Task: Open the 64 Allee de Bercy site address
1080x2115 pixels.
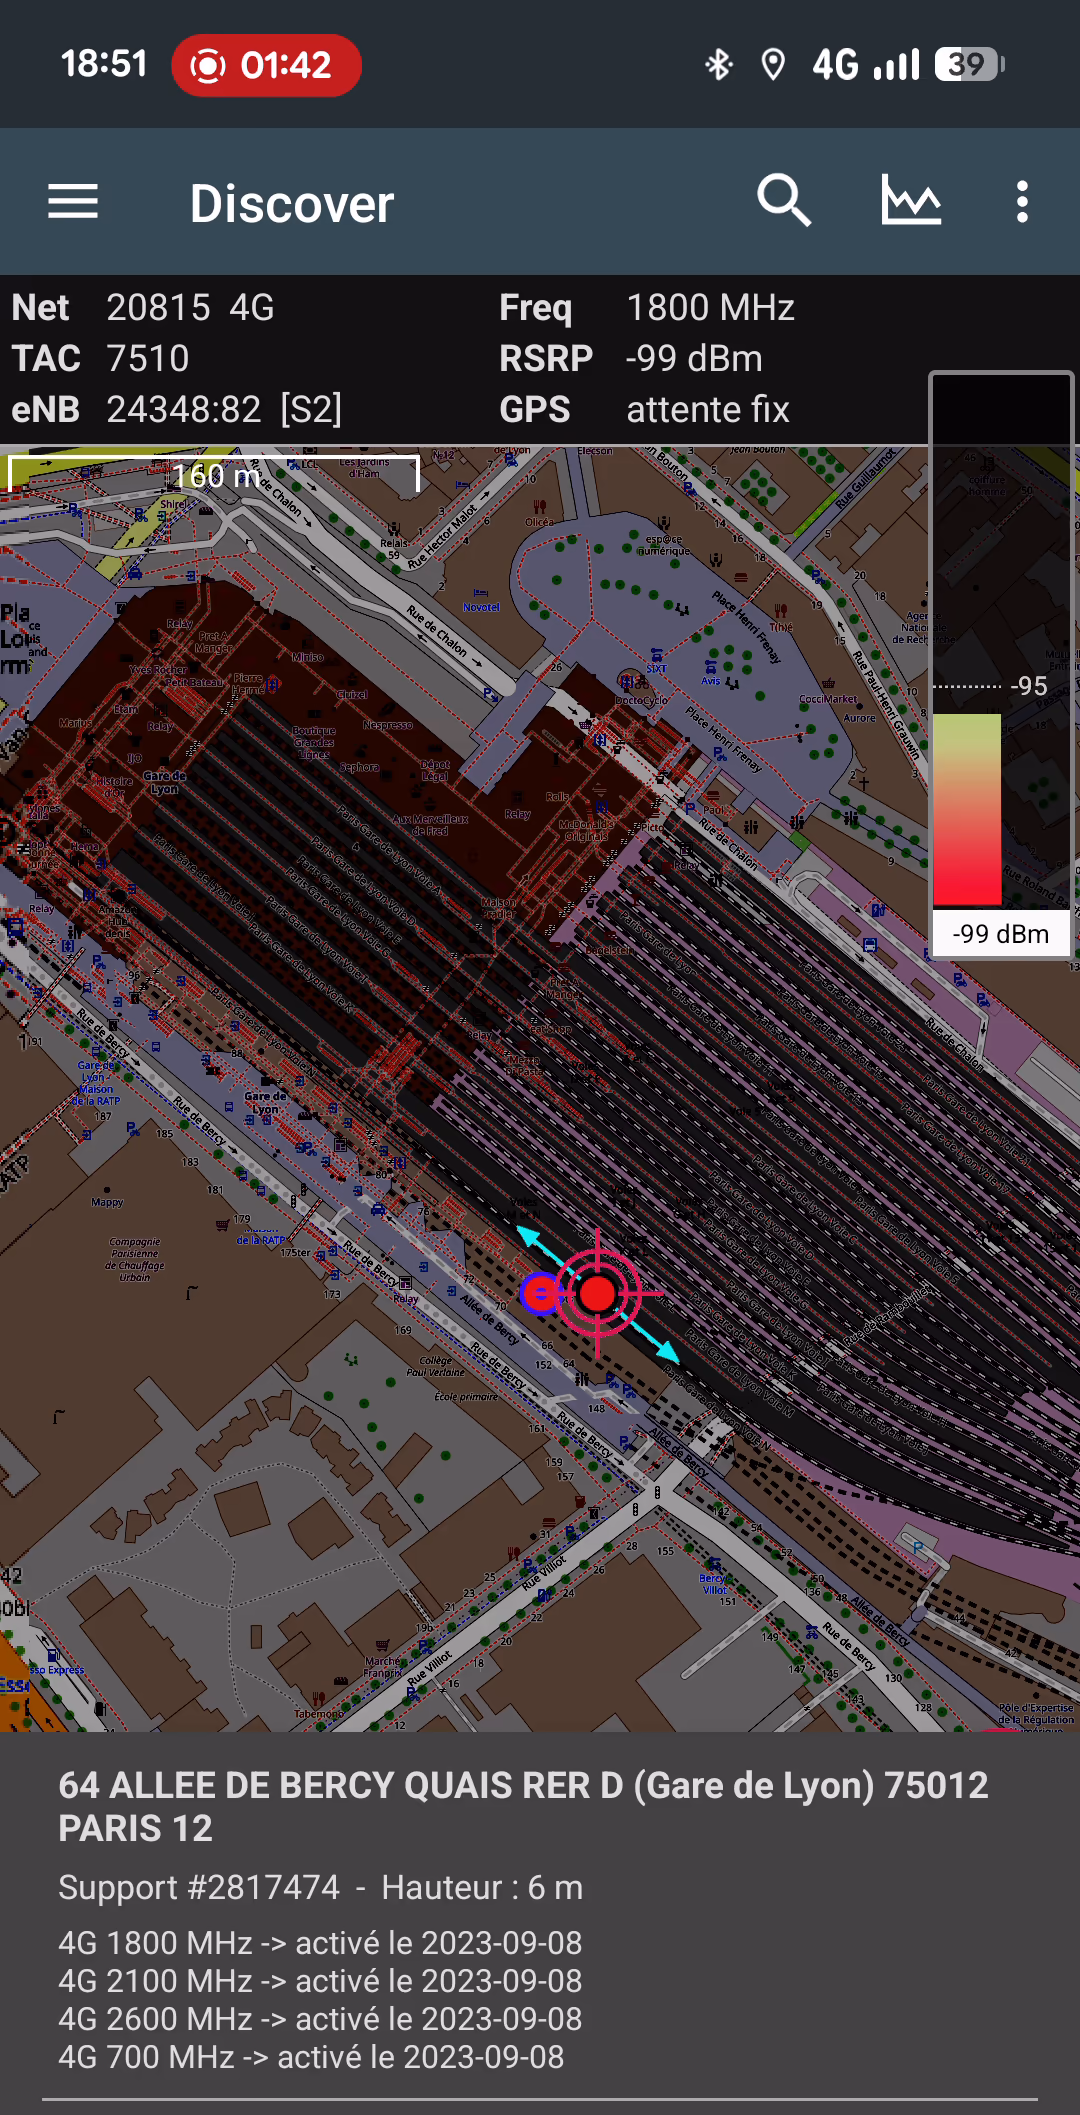Action: pyautogui.click(x=523, y=1806)
